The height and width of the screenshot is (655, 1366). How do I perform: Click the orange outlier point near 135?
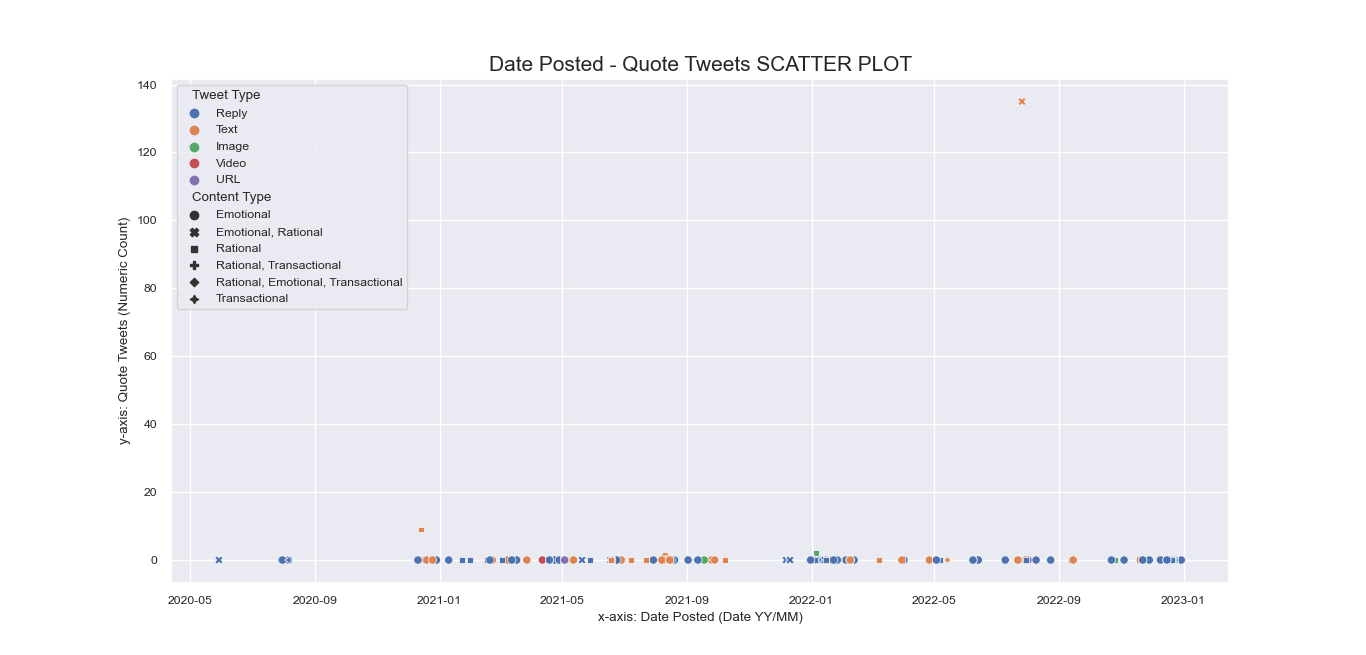point(1021,101)
